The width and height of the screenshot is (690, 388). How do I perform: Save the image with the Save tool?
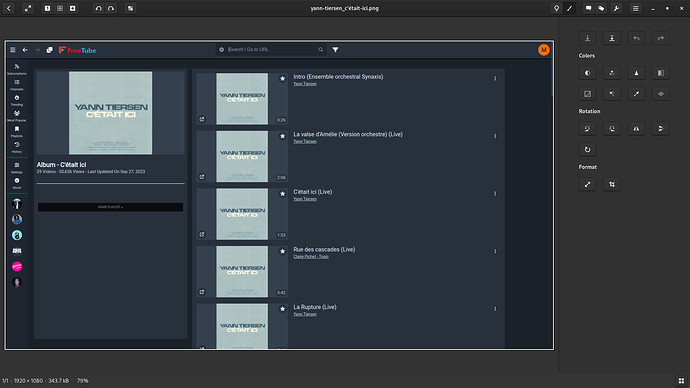(x=587, y=38)
